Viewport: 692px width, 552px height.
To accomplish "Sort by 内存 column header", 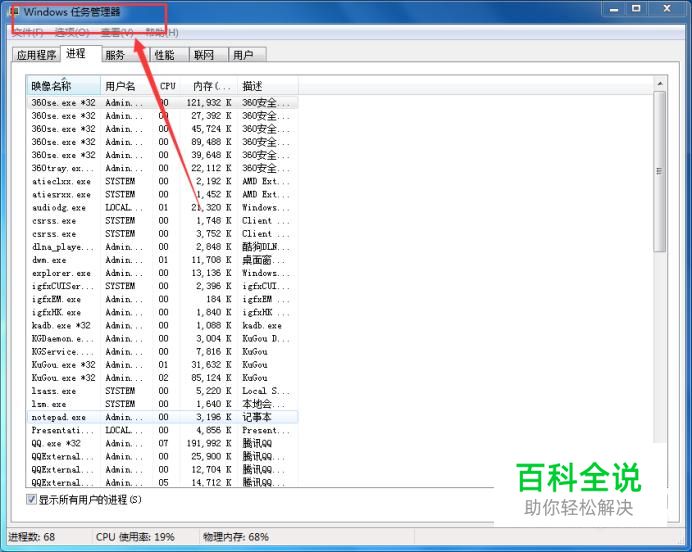I will click(x=209, y=86).
